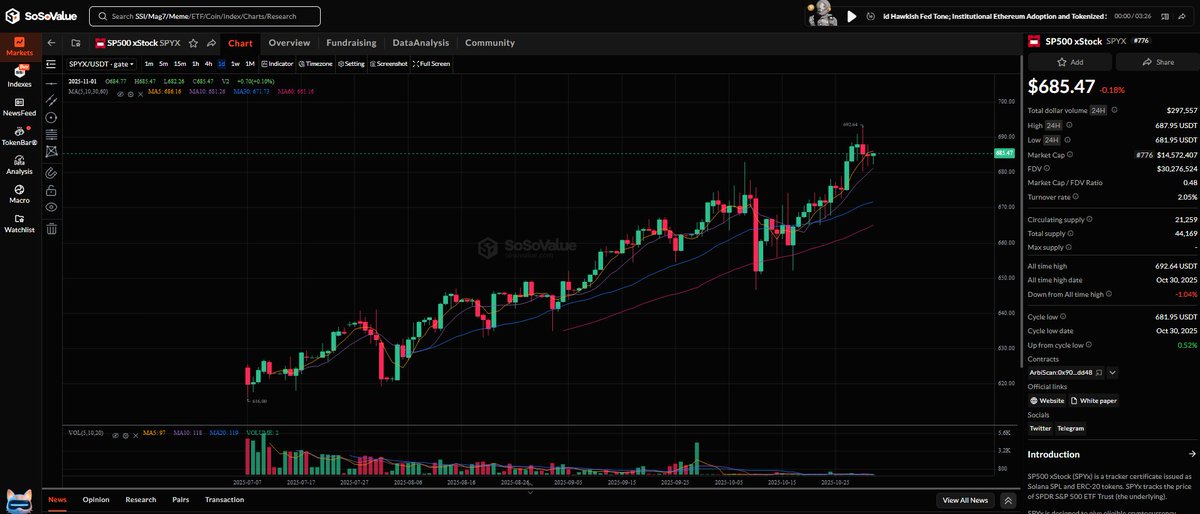Click the share arrow beside the star
The height and width of the screenshot is (514, 1200).
point(211,43)
